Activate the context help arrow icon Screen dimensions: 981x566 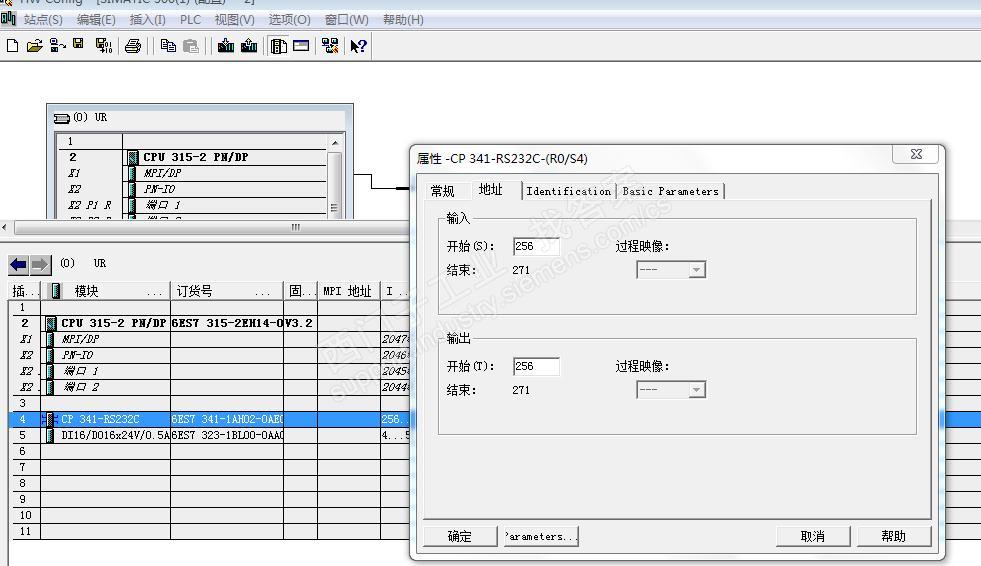click(358, 46)
